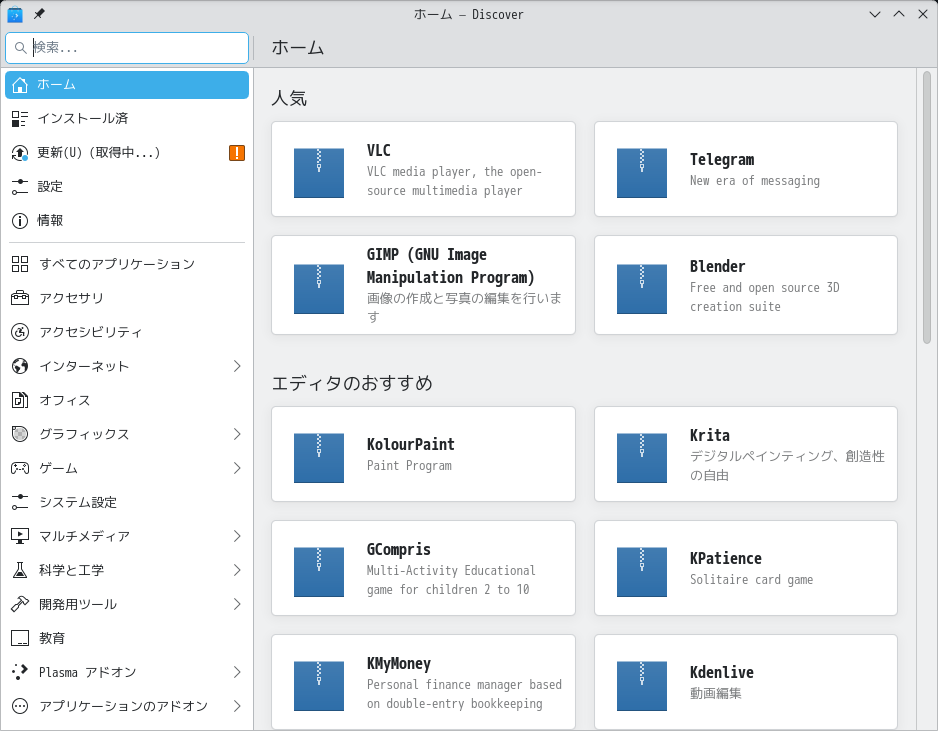Image resolution: width=938 pixels, height=731 pixels.
Task: Expand the マルチメディア category chevron
Action: [x=237, y=536]
